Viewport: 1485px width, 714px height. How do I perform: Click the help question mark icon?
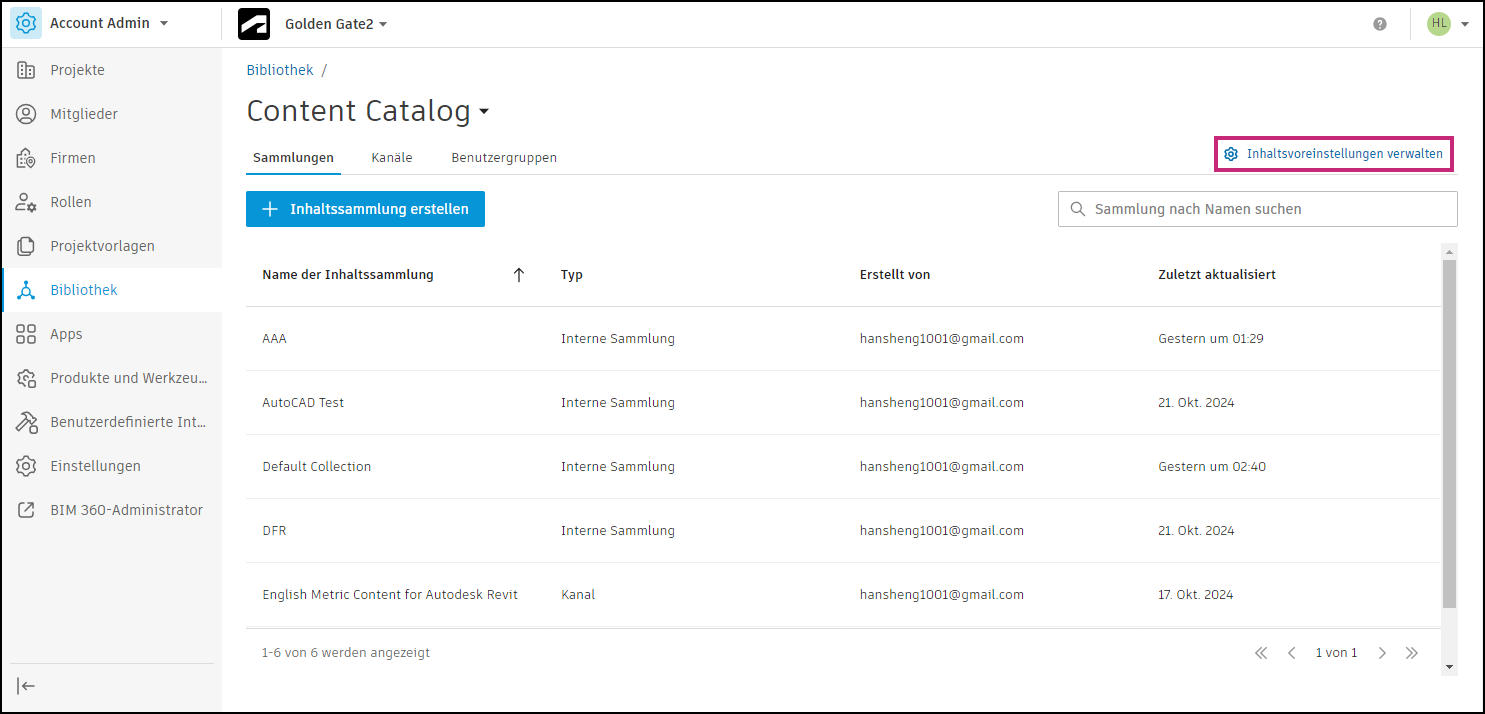point(1380,24)
